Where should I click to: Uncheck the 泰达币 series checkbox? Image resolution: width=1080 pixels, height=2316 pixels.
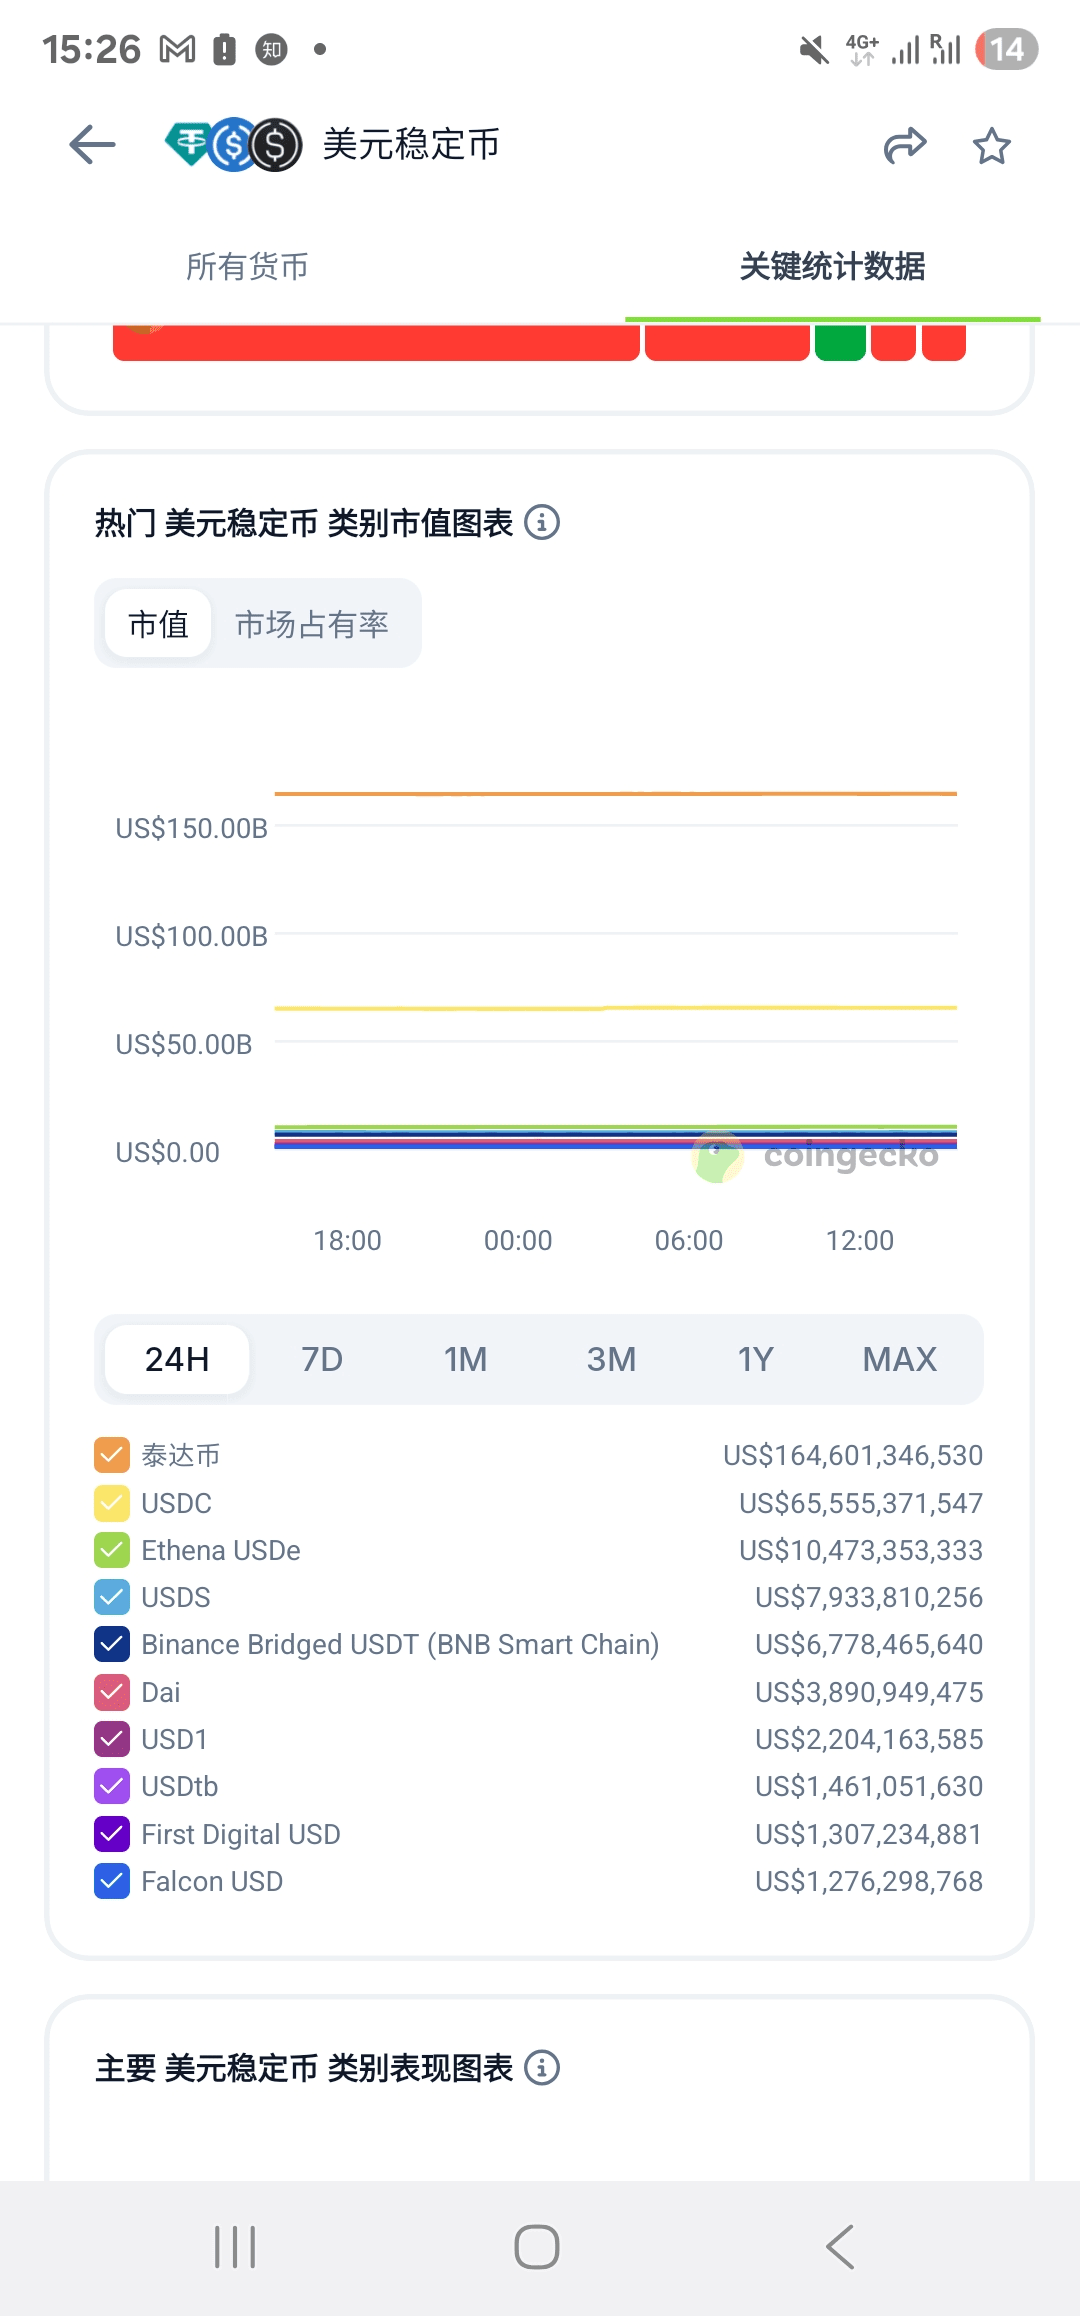112,1455
